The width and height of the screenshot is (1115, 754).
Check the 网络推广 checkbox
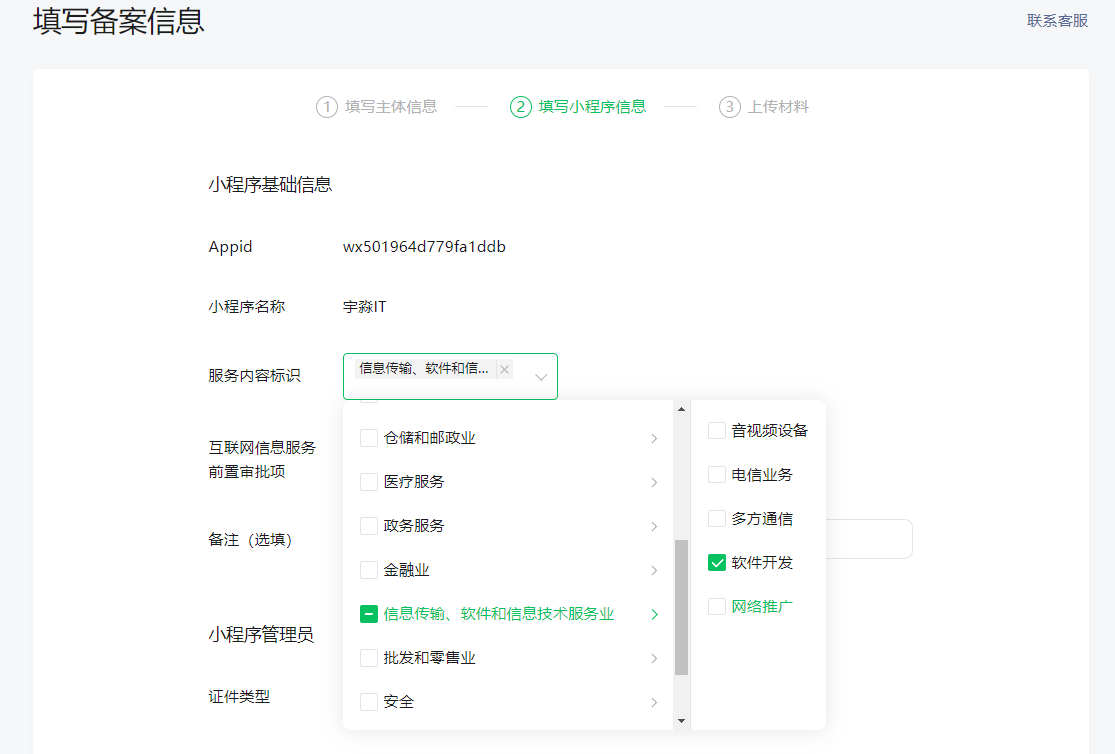point(717,607)
